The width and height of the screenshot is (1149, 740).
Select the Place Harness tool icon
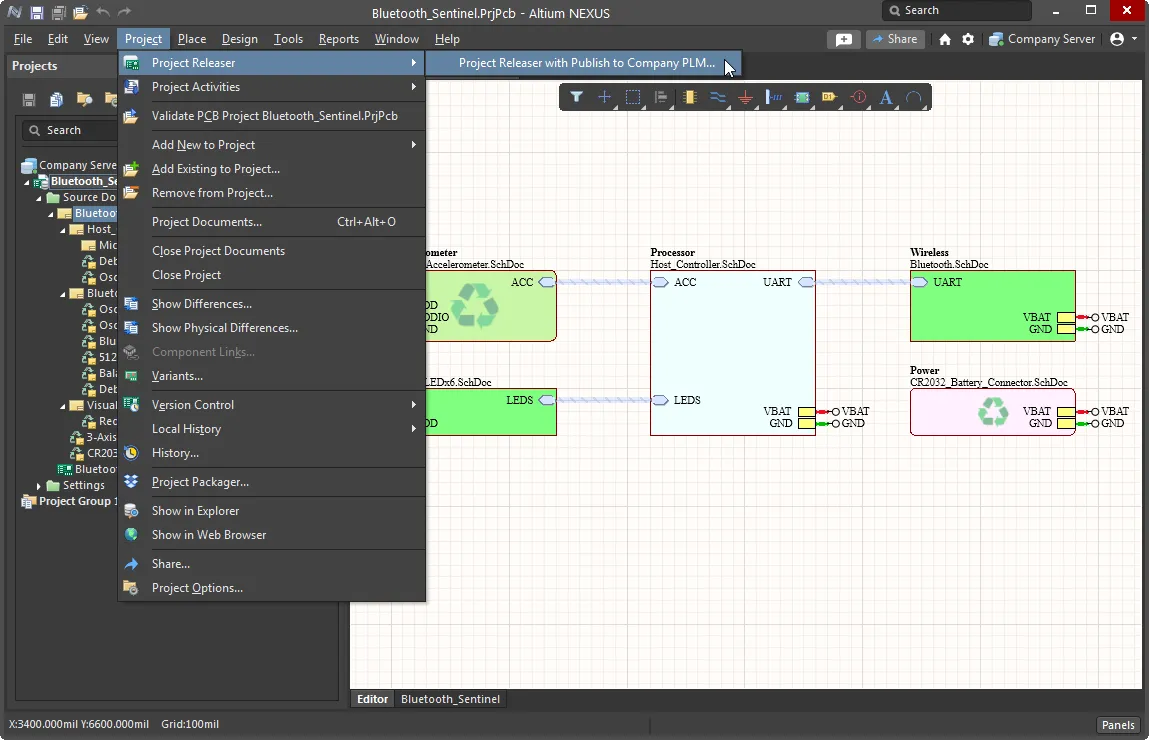click(x=774, y=97)
